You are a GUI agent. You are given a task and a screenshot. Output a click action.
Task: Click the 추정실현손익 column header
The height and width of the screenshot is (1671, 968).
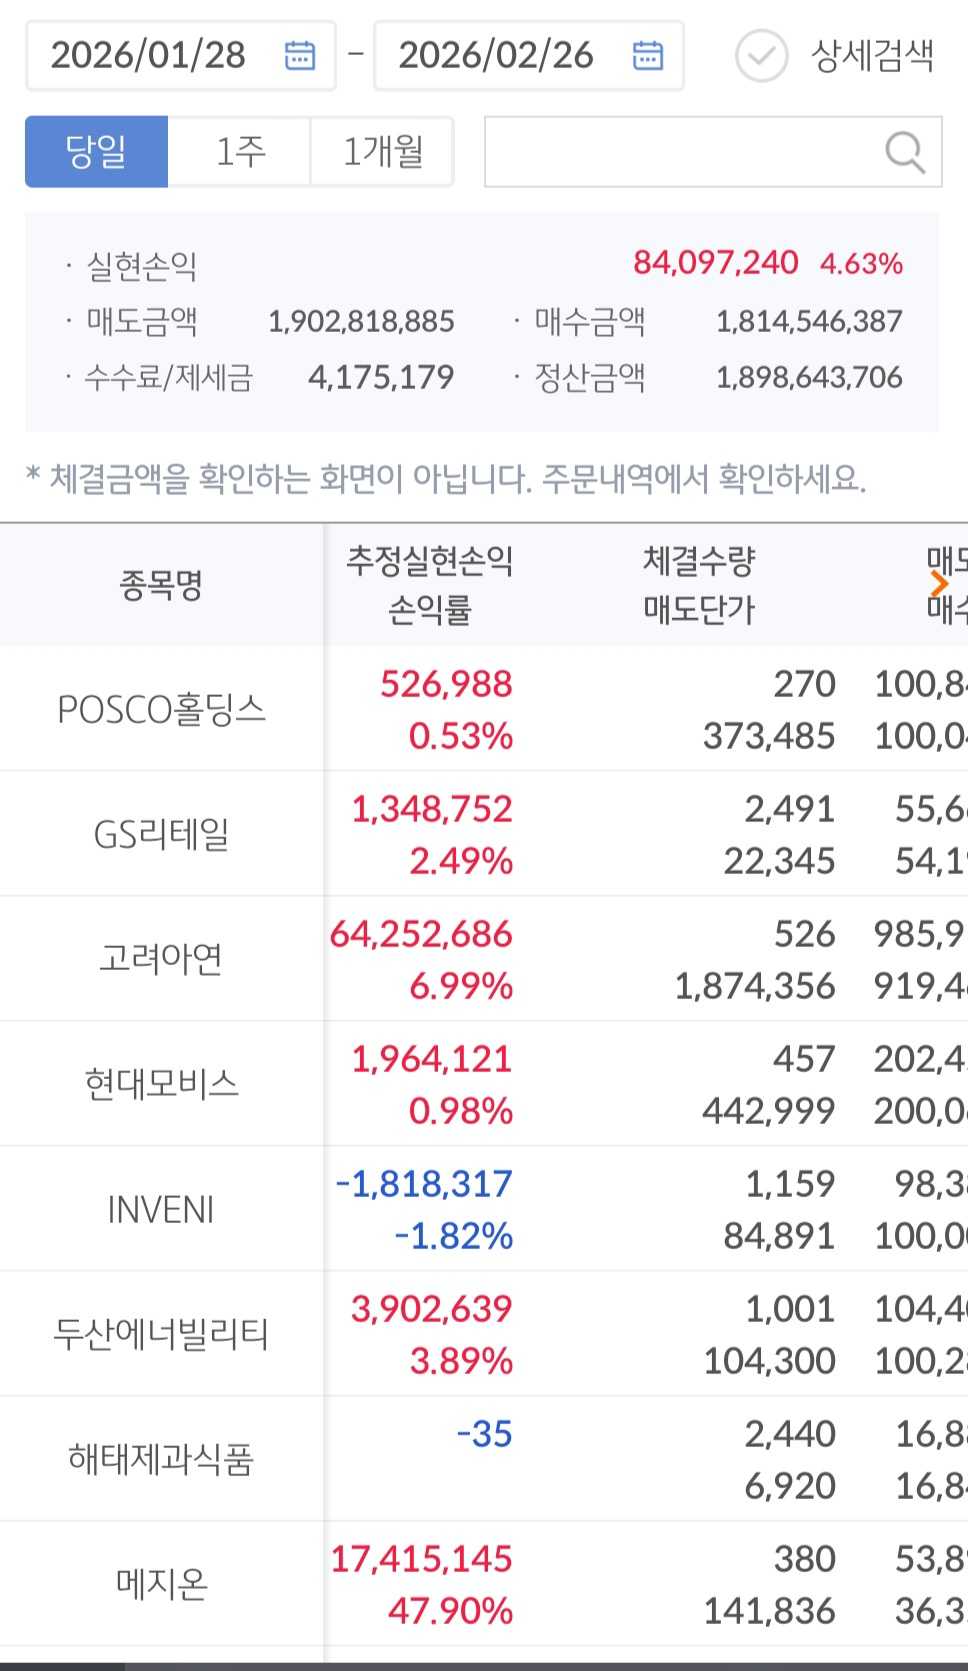(x=429, y=561)
